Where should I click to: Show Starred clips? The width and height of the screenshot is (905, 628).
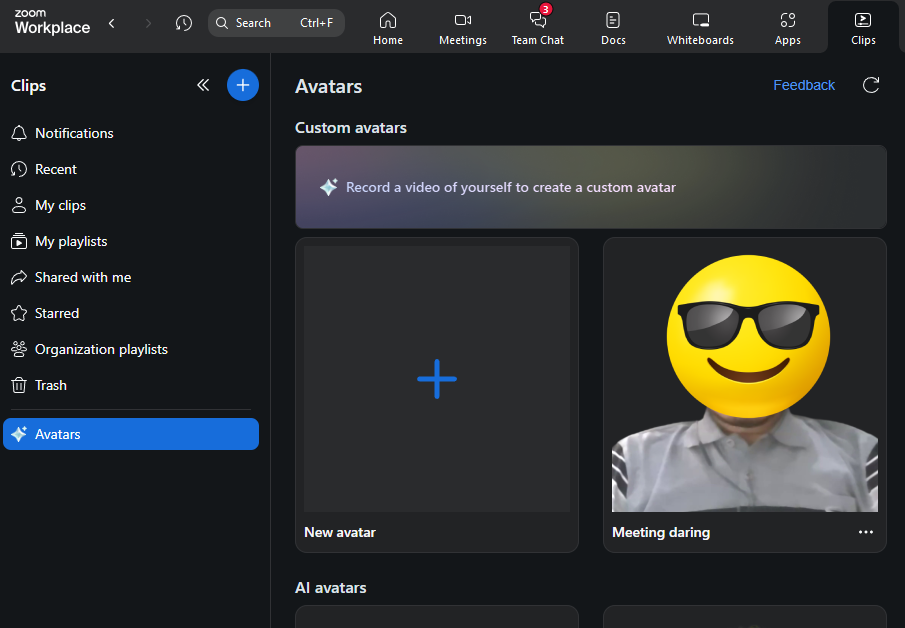tap(57, 313)
